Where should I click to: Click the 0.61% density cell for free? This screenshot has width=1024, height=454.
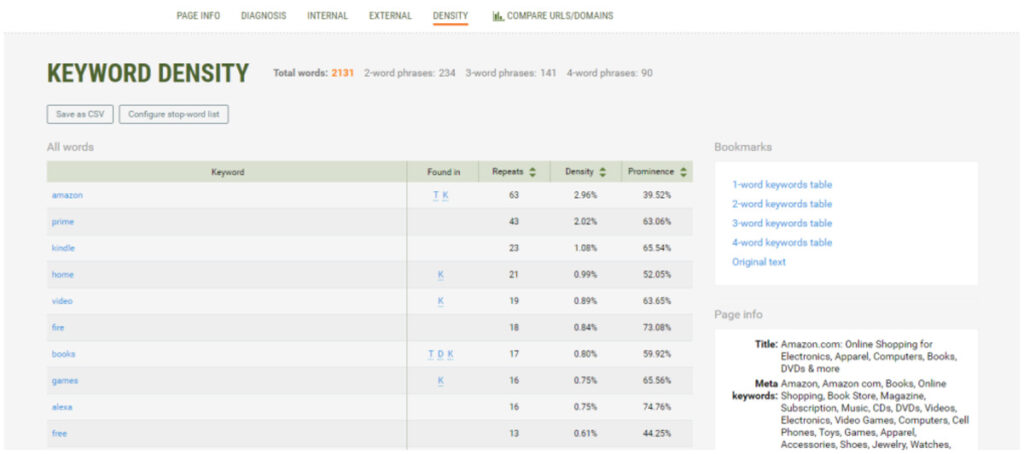click(x=585, y=434)
